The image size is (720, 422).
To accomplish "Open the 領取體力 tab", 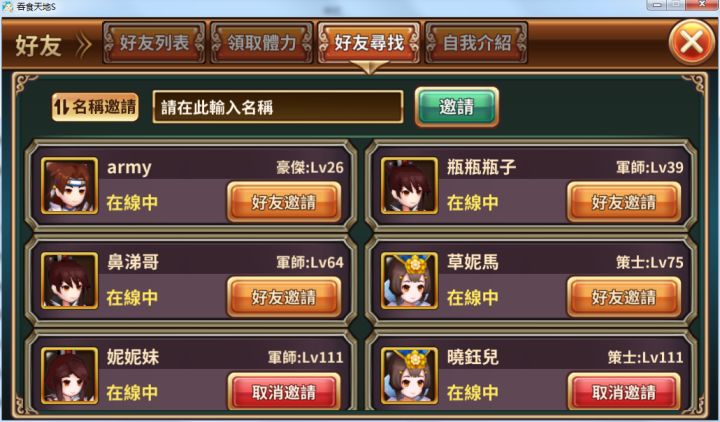I will coord(262,43).
